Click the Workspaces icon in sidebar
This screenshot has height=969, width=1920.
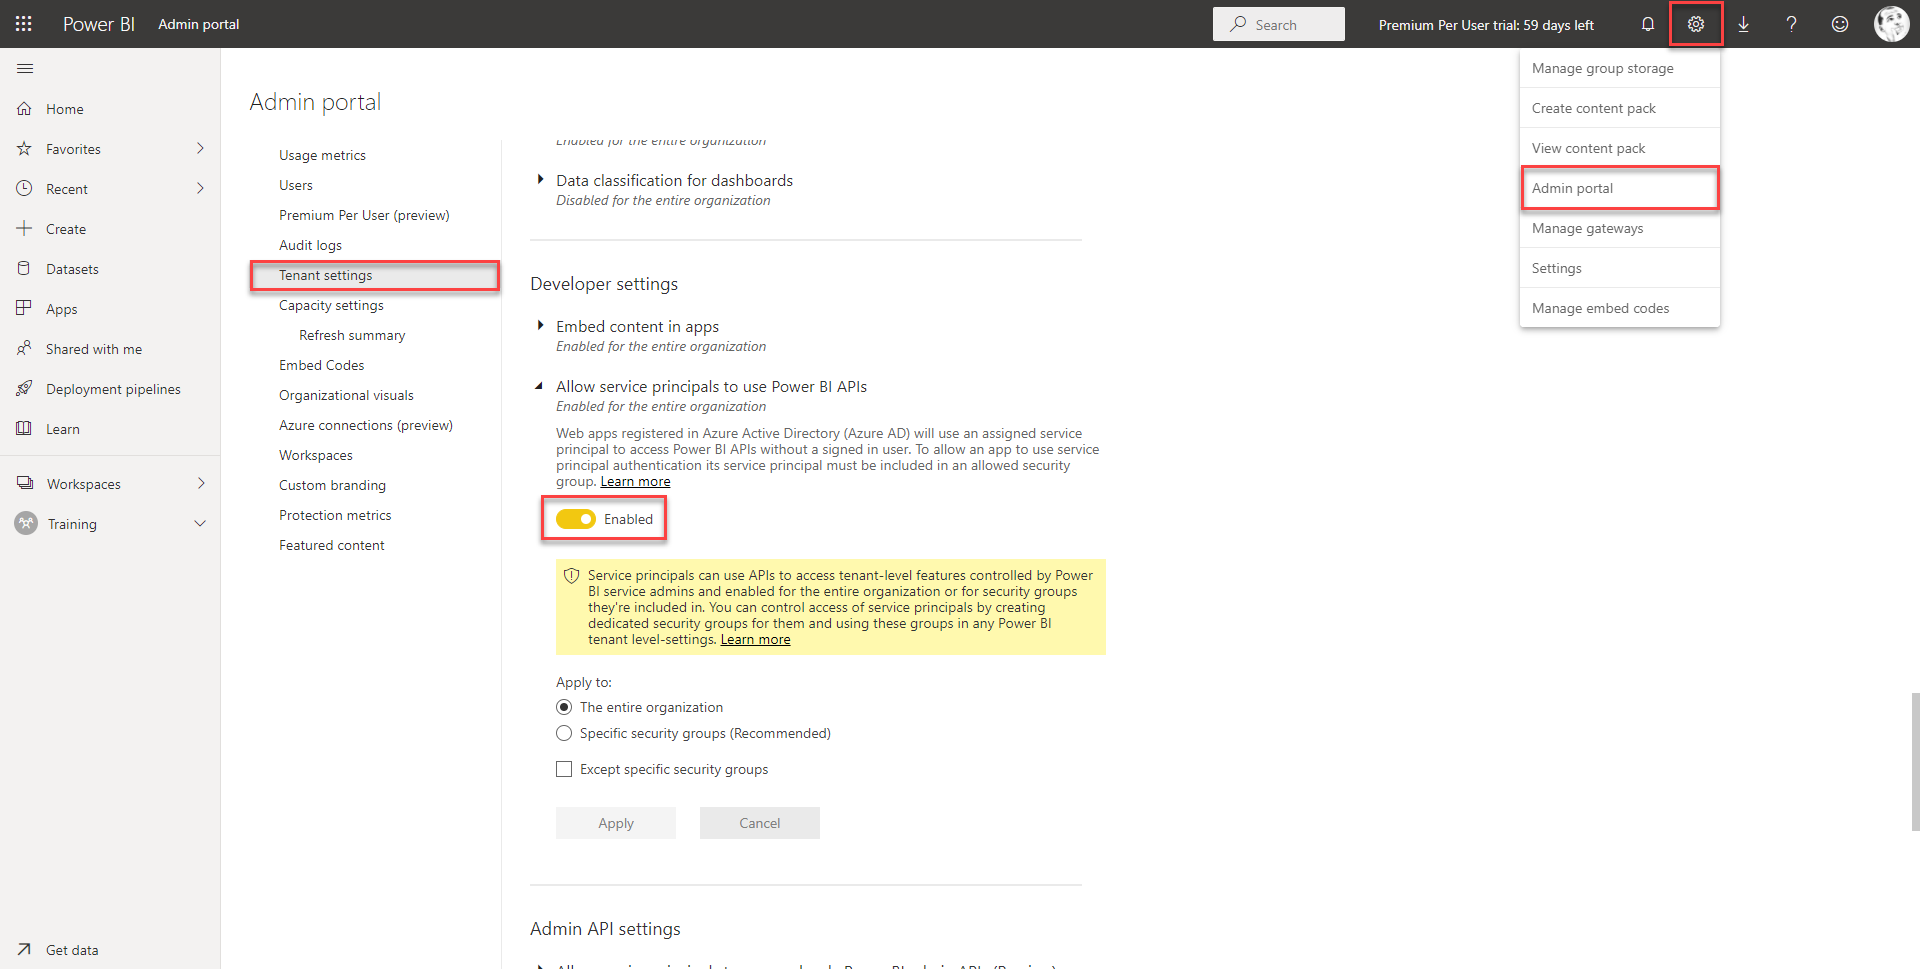(25, 484)
